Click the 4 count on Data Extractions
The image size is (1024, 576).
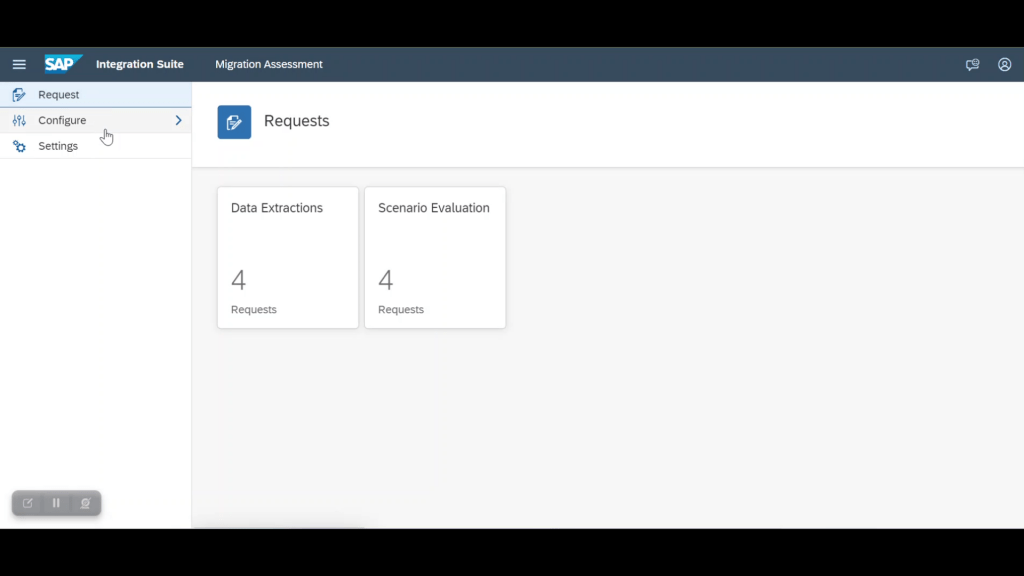[x=238, y=280]
